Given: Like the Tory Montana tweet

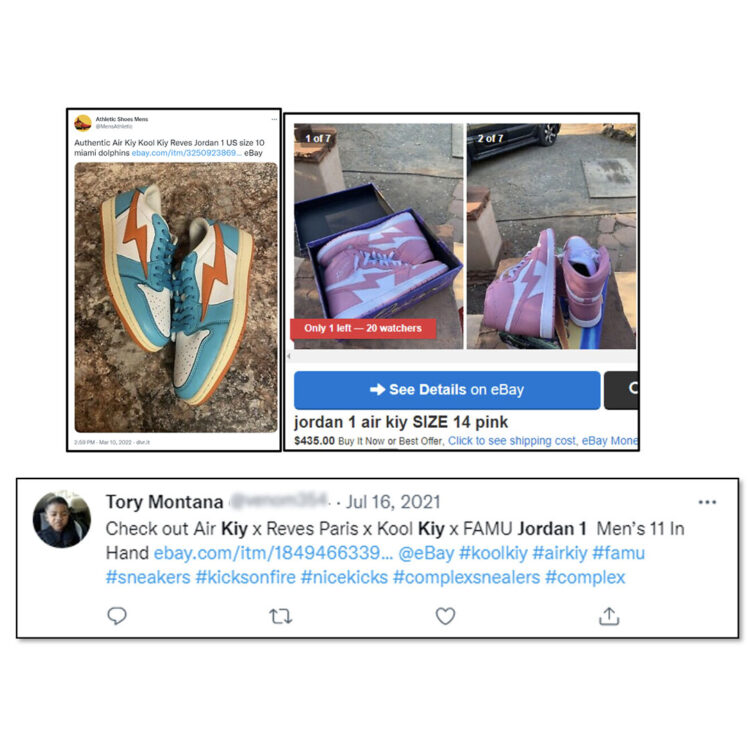Looking at the screenshot, I should coord(445,616).
